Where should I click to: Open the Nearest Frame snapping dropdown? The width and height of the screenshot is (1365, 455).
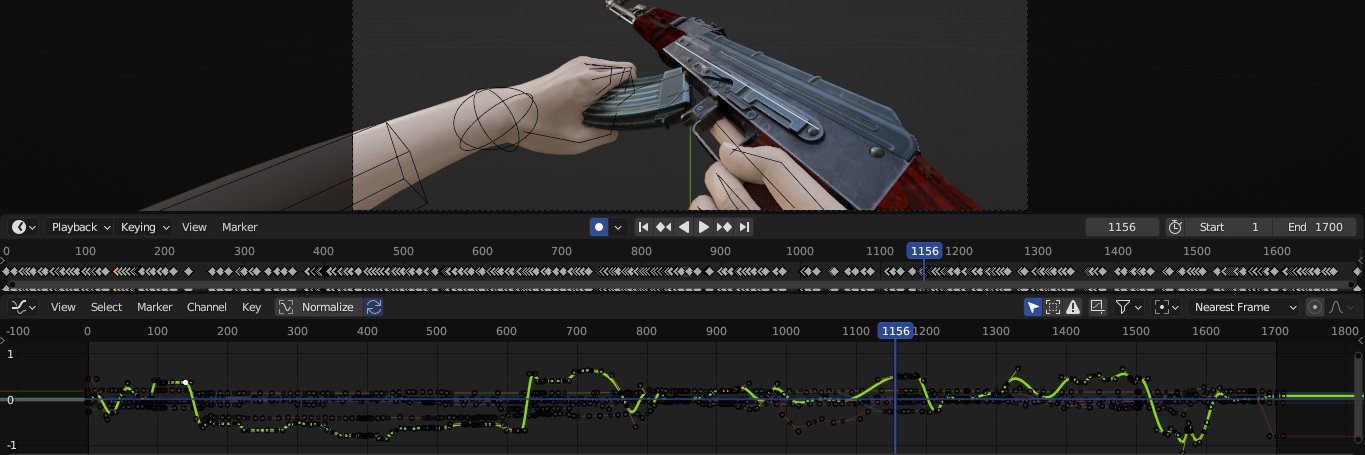point(1244,307)
